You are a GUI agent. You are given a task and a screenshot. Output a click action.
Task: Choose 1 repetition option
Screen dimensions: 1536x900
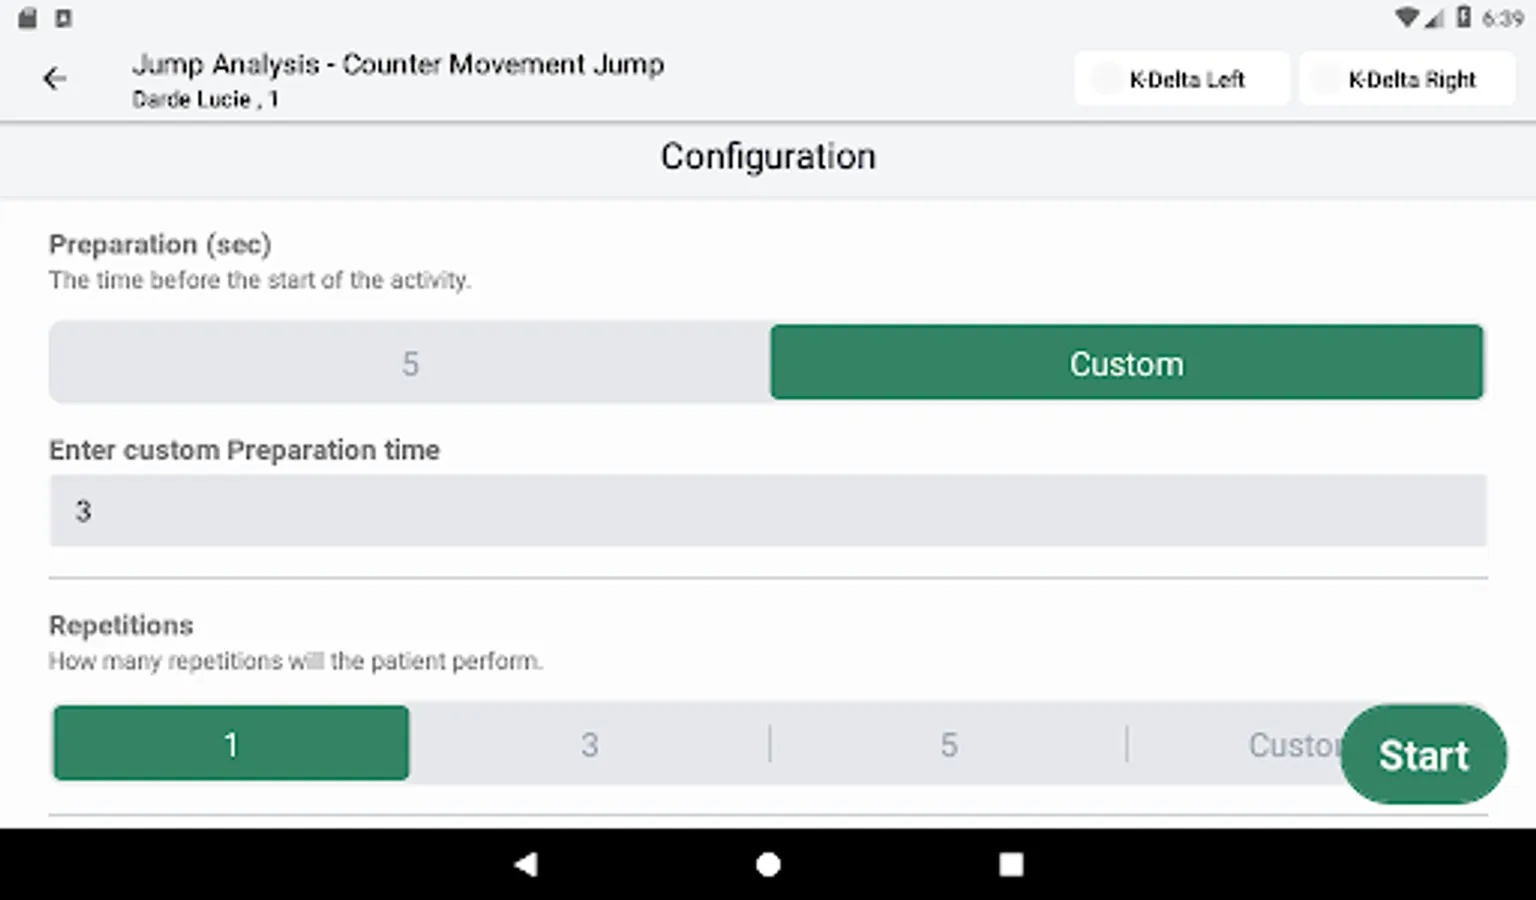[x=231, y=744]
